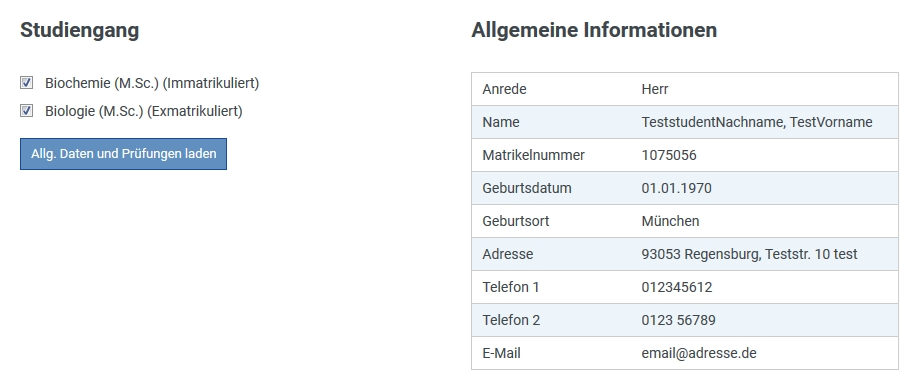Viewport: 914px width, 387px height.
Task: Select the Geburtsort value München
Action: (x=670, y=221)
